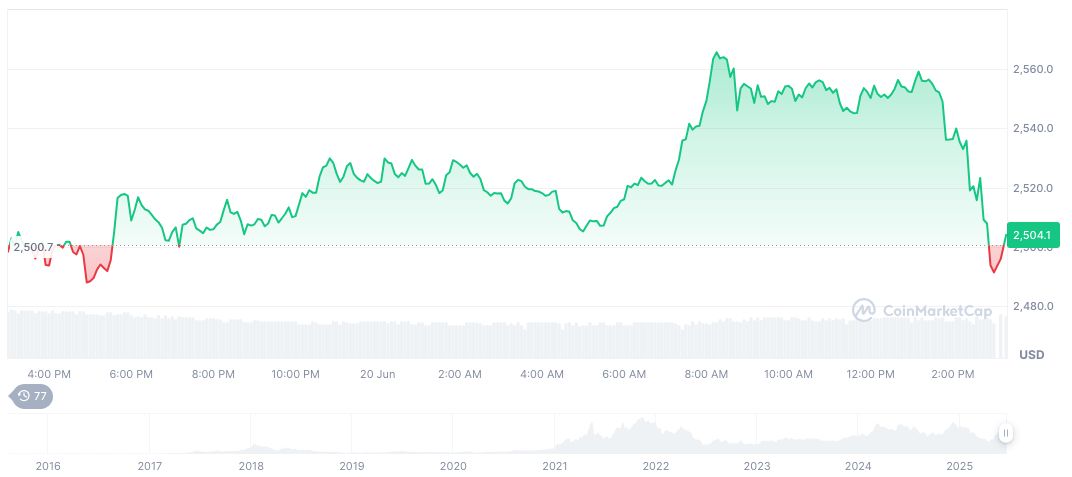Click the red dip area near 5:00 PM
1072x477 pixels.
[x=97, y=263]
